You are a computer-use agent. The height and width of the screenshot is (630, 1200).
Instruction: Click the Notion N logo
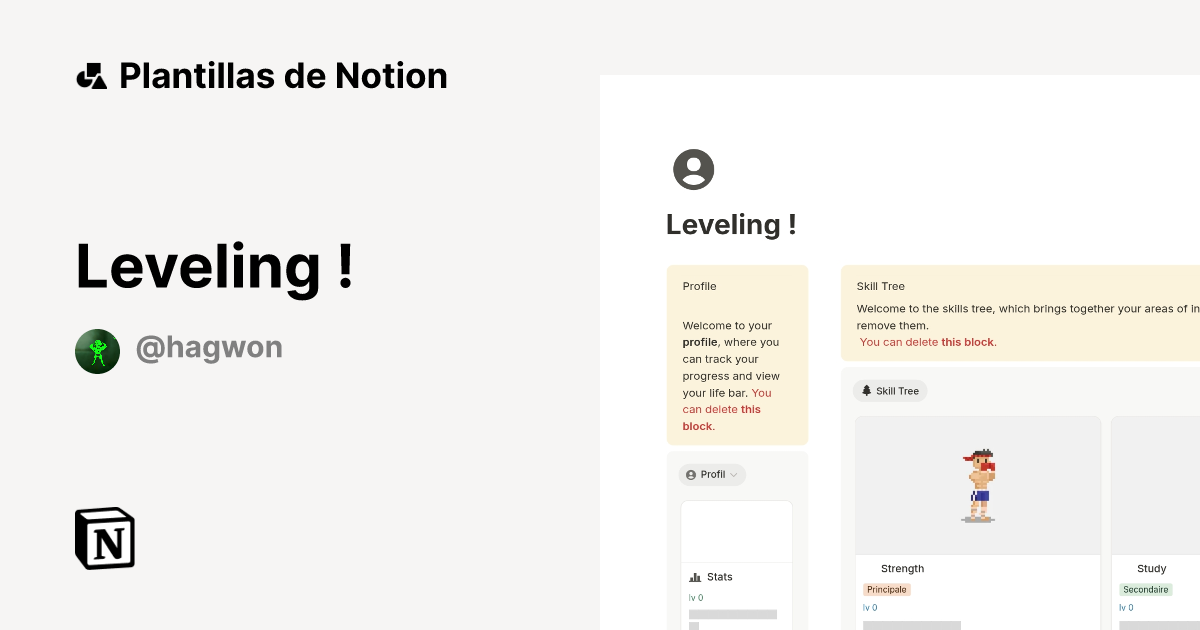pos(104,538)
